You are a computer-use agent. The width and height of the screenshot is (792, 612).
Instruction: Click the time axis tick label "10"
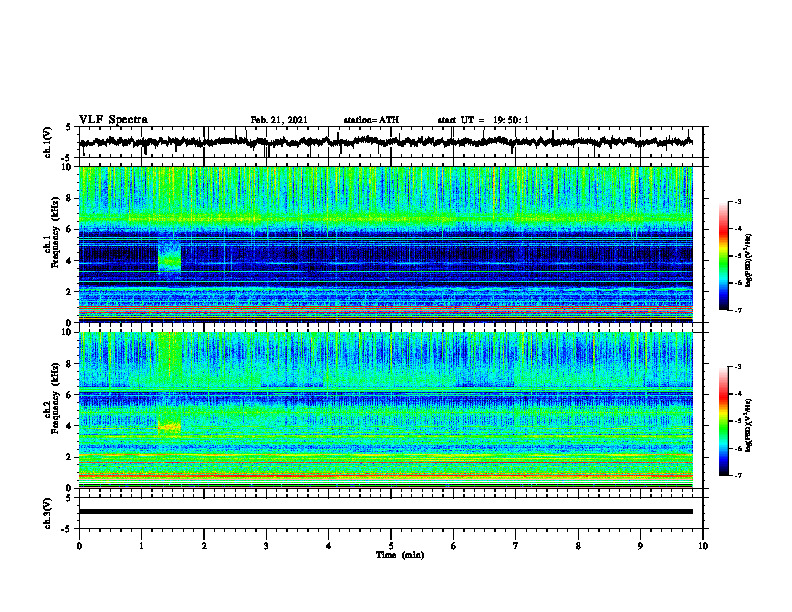(703, 546)
